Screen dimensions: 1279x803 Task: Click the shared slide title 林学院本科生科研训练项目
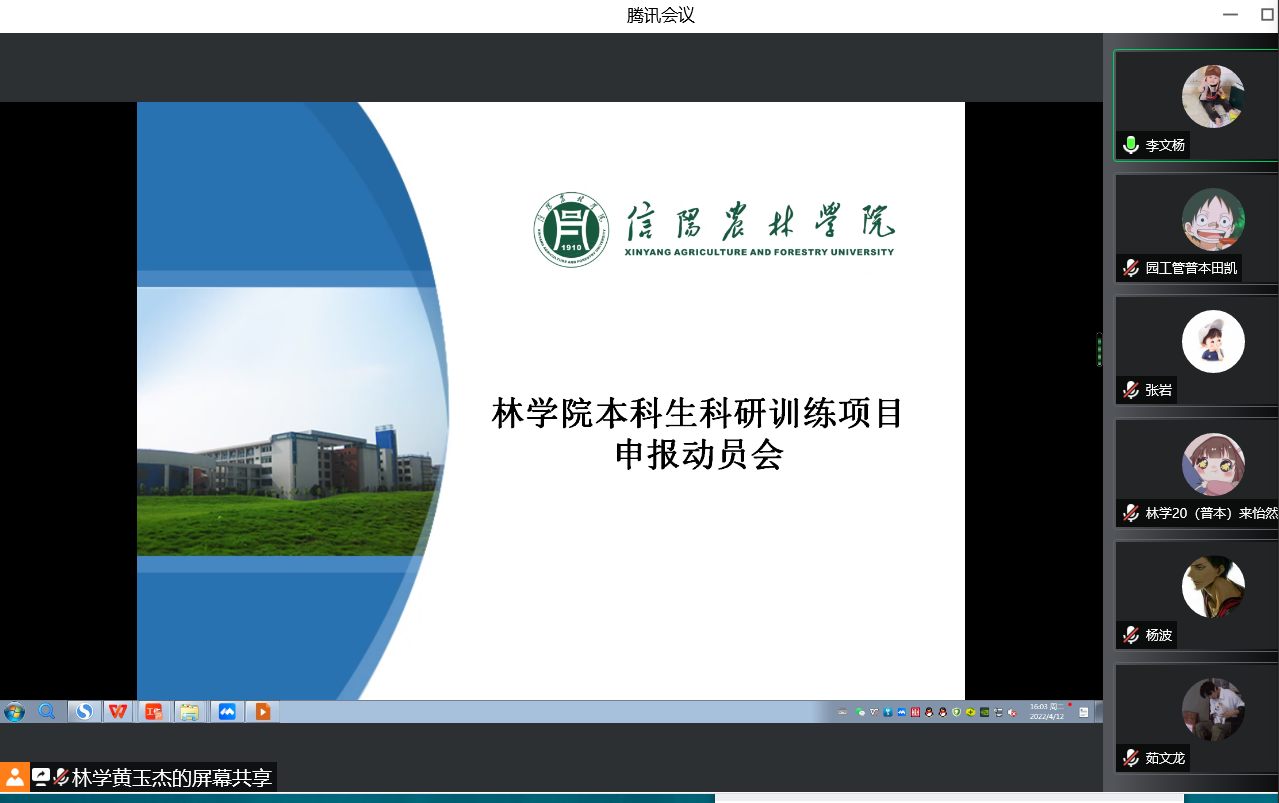click(698, 413)
